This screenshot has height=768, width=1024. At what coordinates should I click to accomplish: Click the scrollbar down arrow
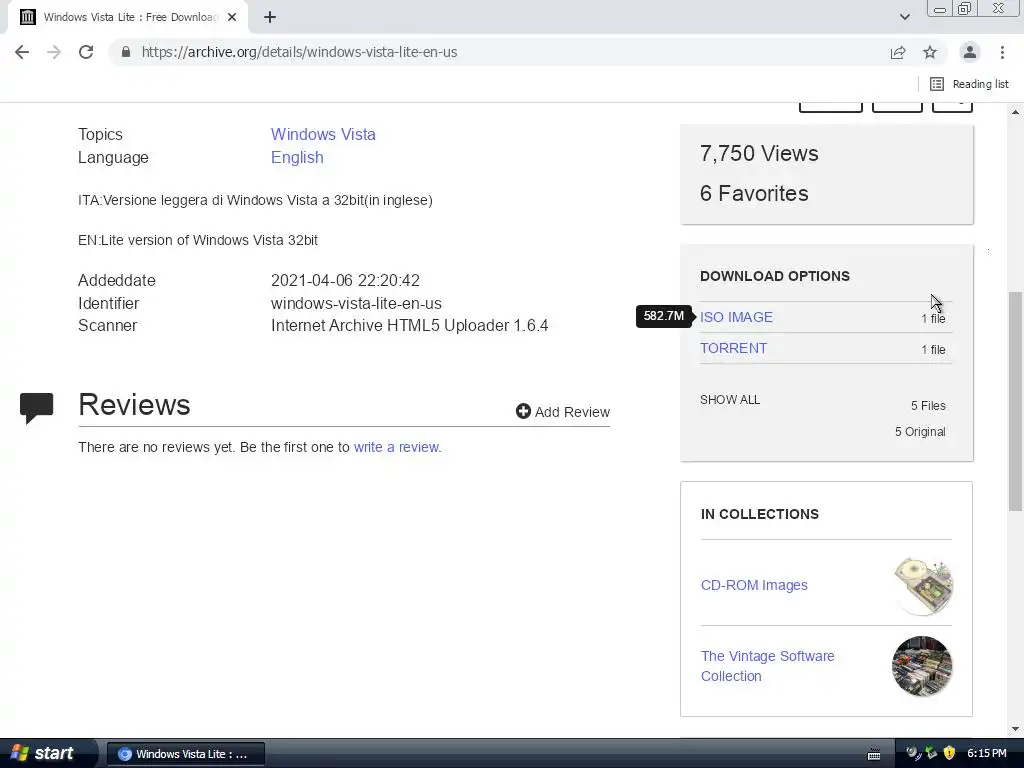pos(1016,729)
